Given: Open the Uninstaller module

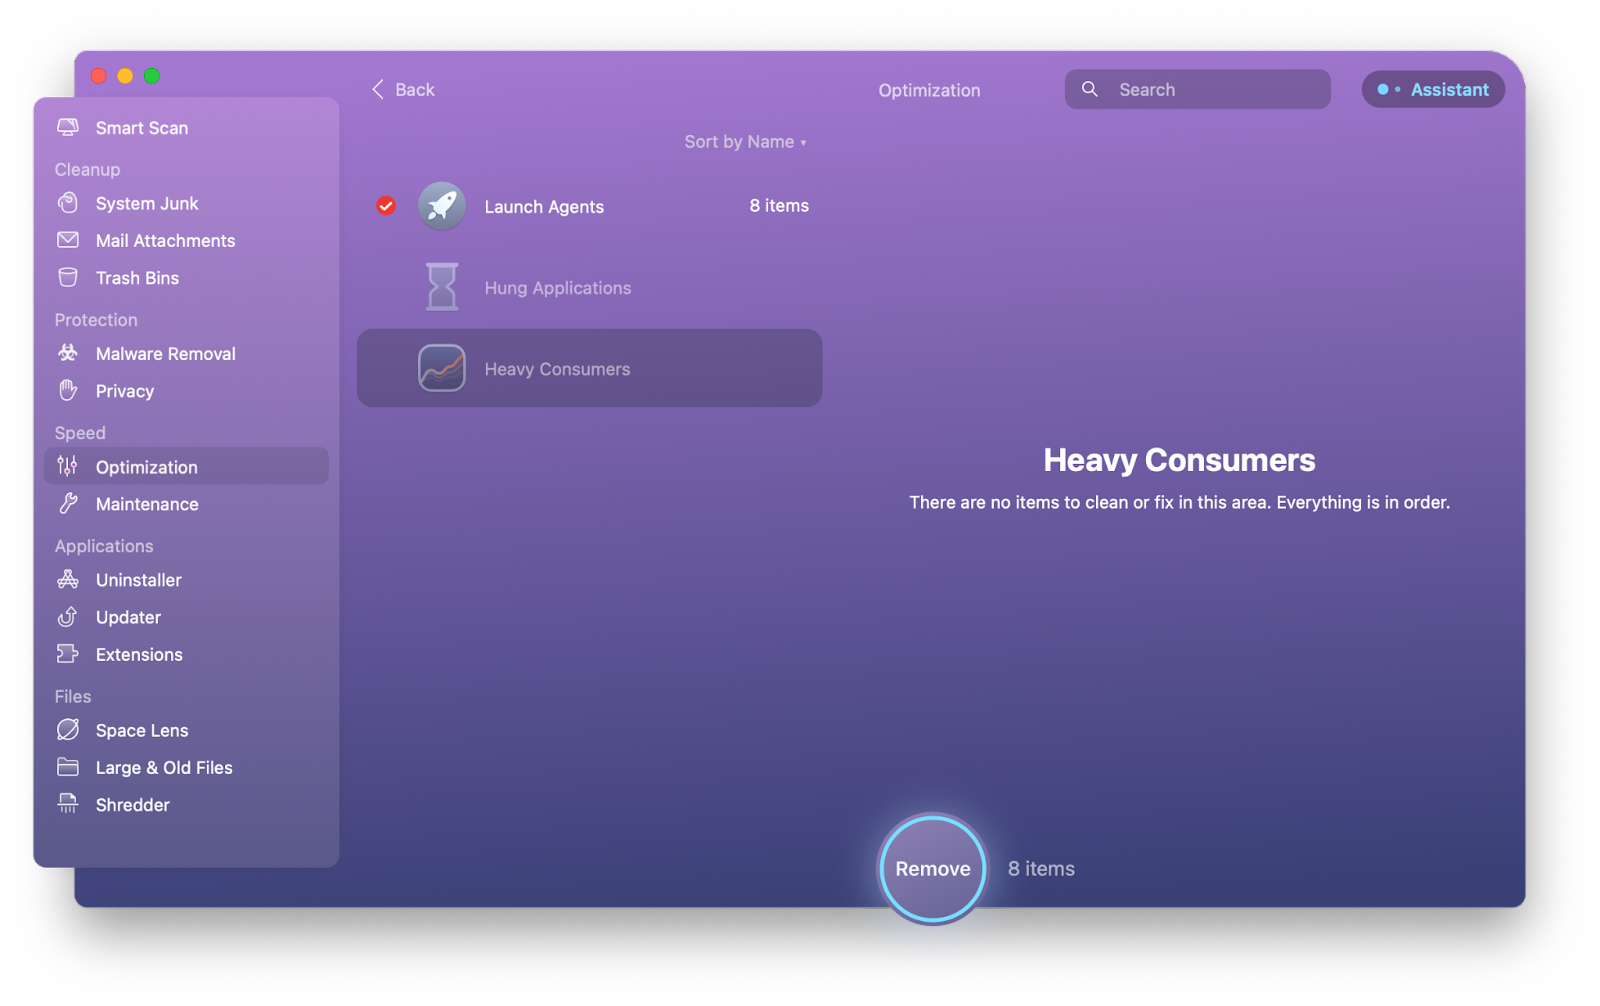Looking at the screenshot, I should (x=186, y=579).
